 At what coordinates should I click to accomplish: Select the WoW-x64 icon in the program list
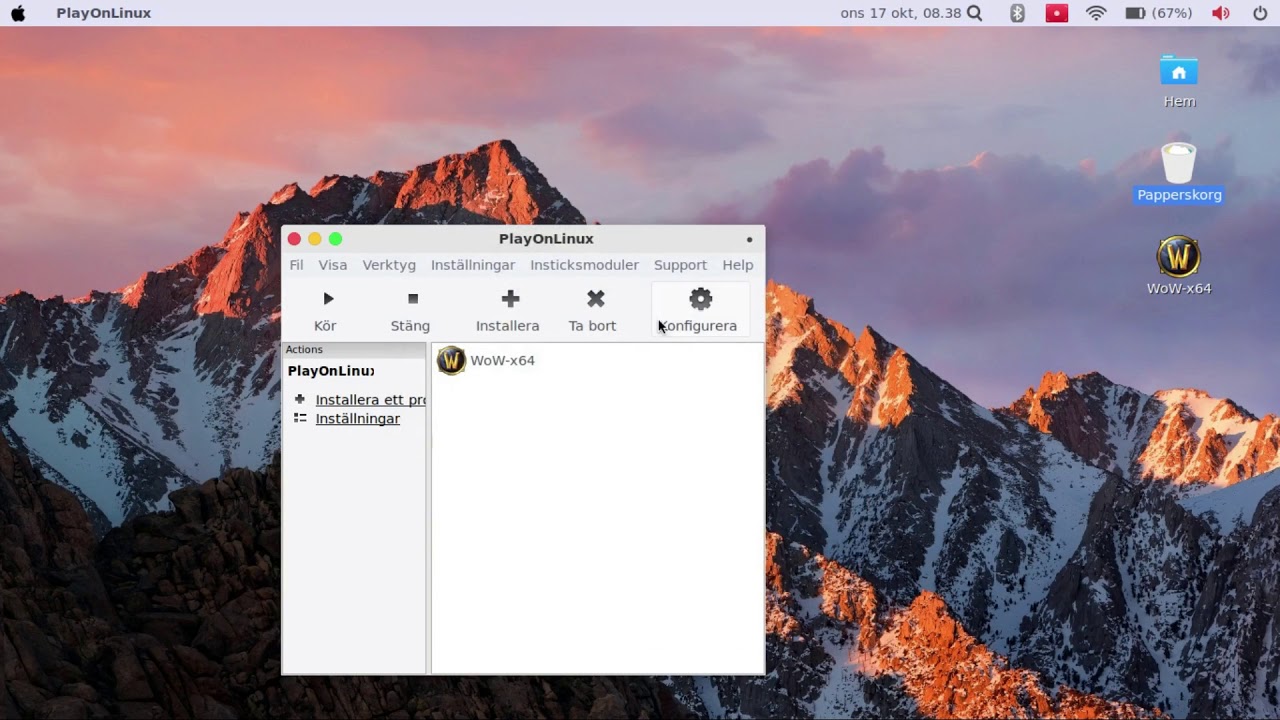click(451, 360)
